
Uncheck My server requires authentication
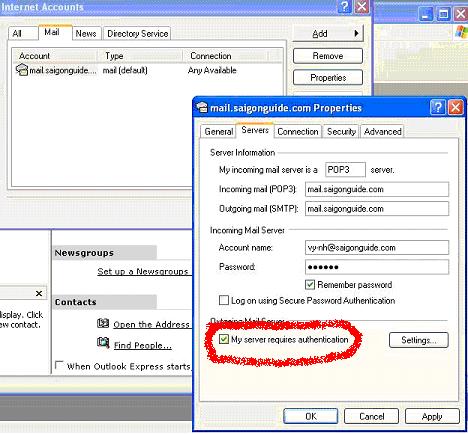coord(224,340)
